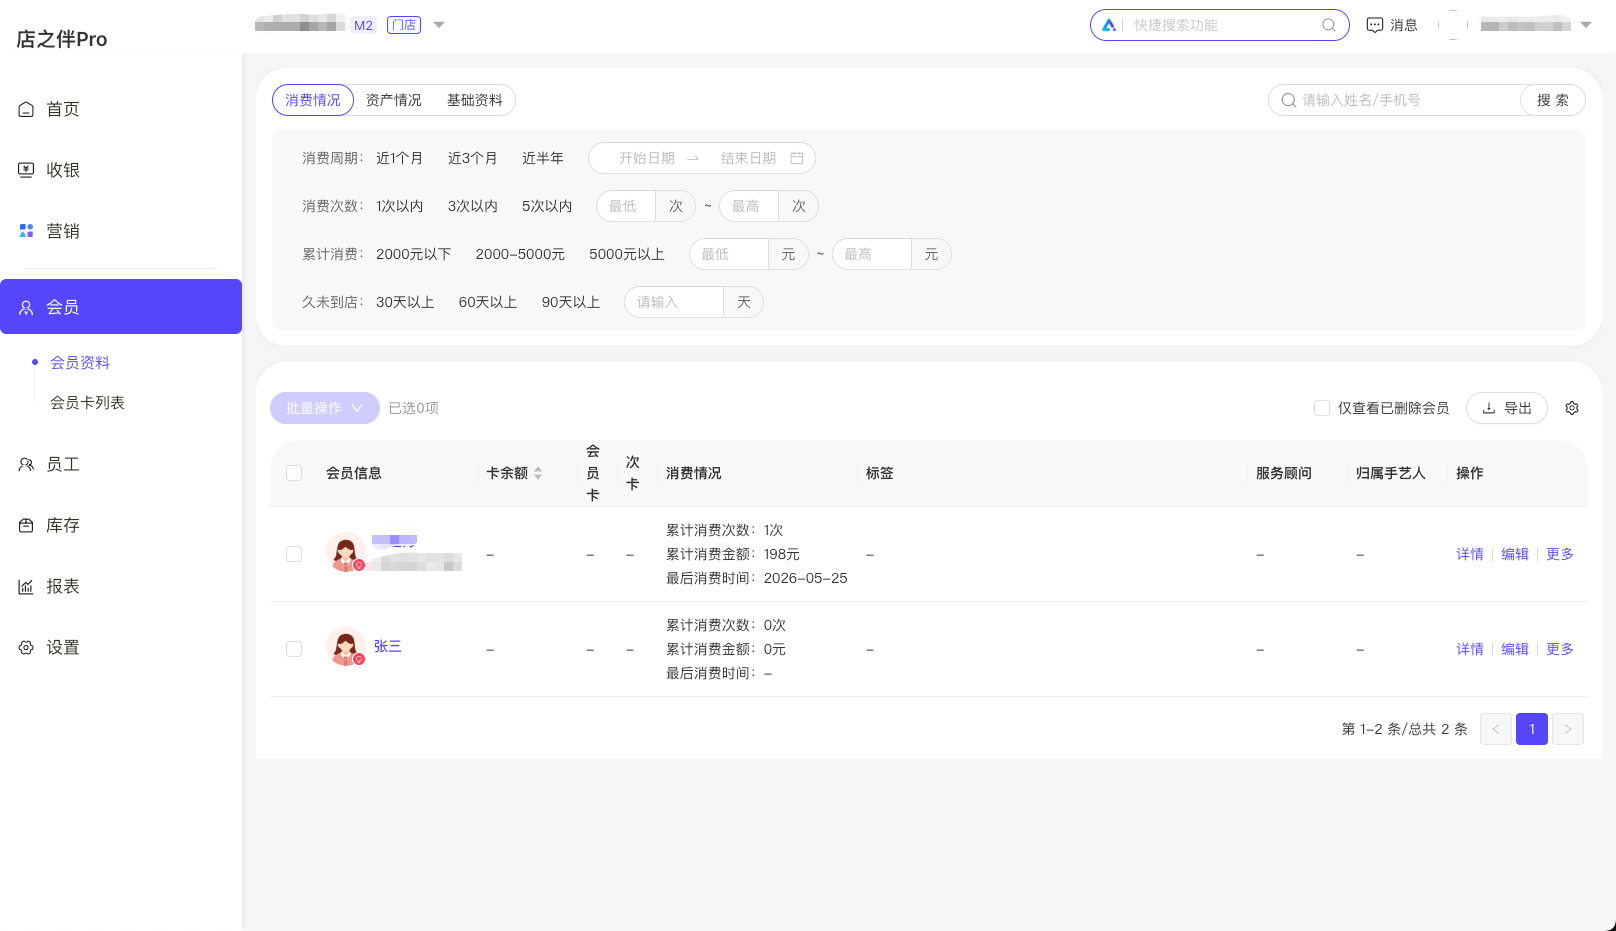Go to 会员资料 submenu item
Image resolution: width=1616 pixels, height=931 pixels.
pos(80,362)
